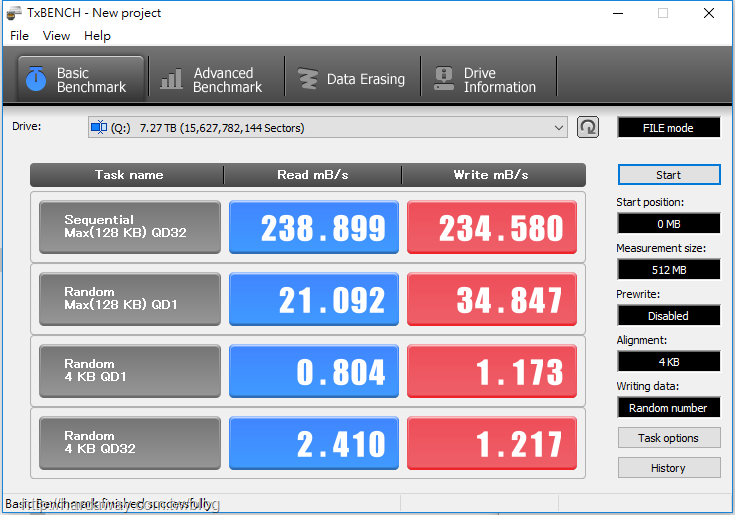This screenshot has height=515, width=735.
Task: Close the TxBENCH window
Action: tap(709, 13)
